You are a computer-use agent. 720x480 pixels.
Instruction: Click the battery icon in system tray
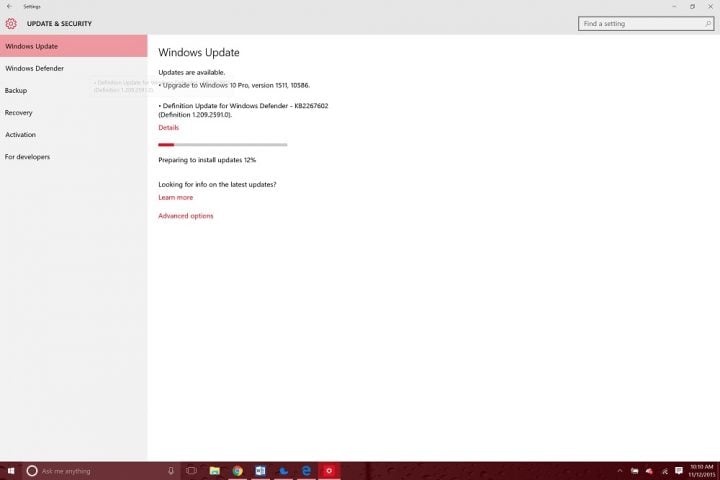click(x=635, y=471)
